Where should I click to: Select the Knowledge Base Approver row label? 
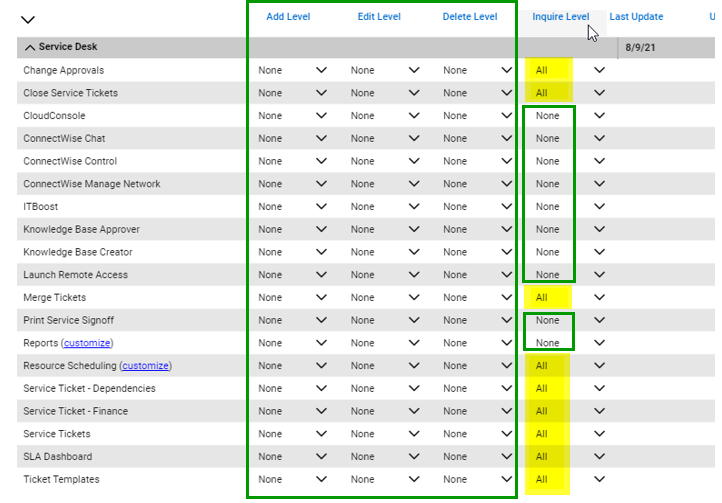tap(77, 230)
